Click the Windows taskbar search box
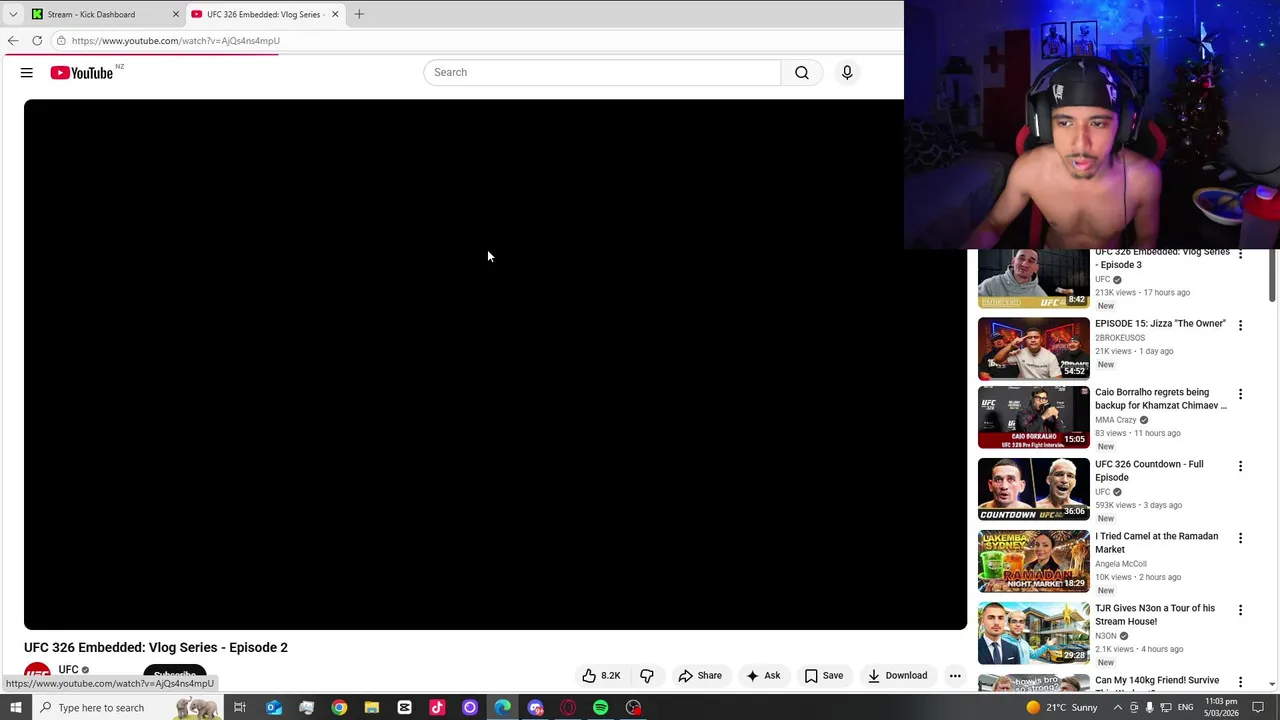The width and height of the screenshot is (1280, 720). click(126, 708)
